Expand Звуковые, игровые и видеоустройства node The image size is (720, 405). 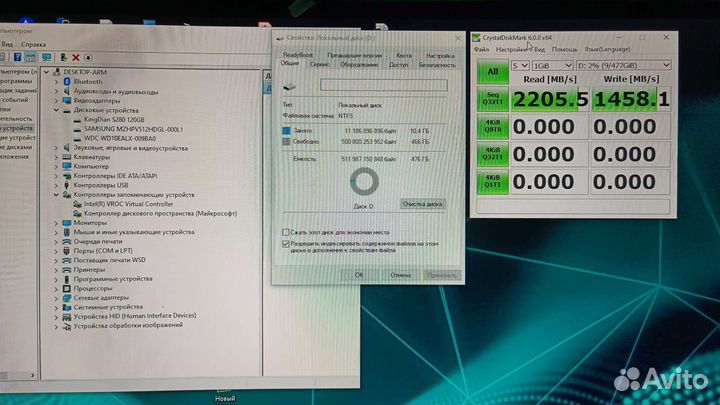tap(56, 148)
